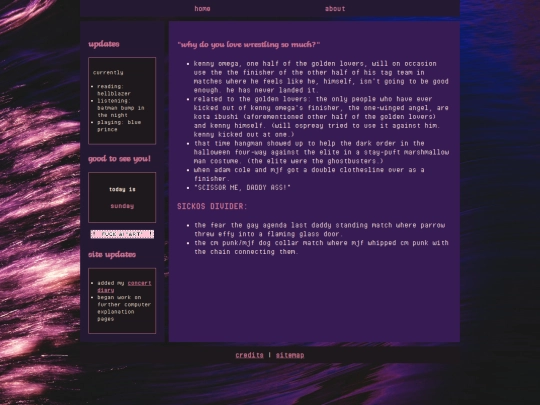
Task: Click the 'began work on further computer' update
Action: [x=124, y=308]
